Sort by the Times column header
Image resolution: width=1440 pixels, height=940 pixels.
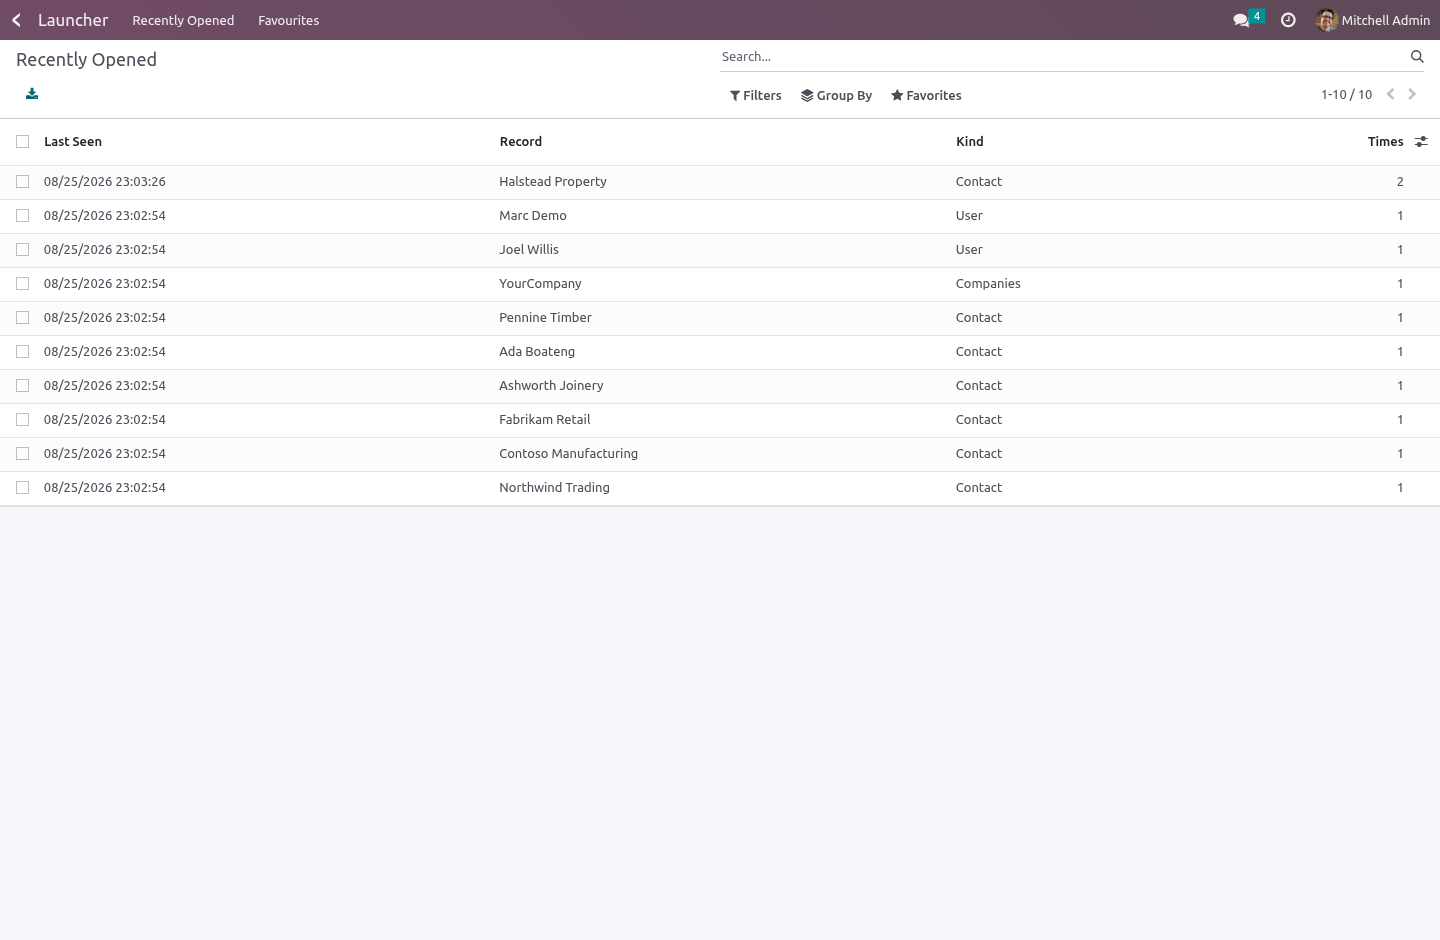click(1386, 142)
